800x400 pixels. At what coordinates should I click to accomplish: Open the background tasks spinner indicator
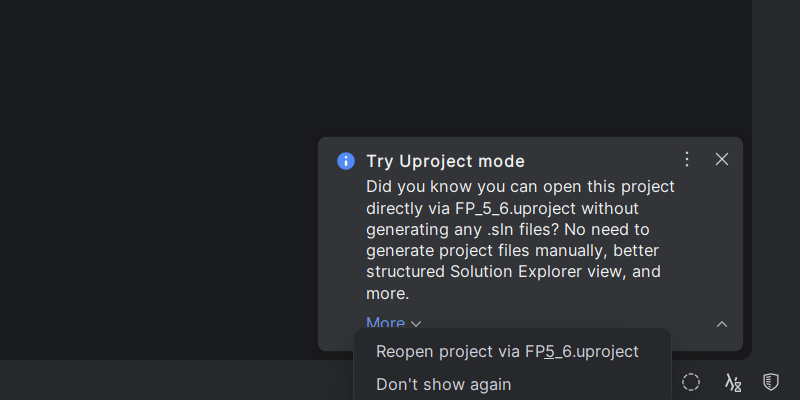coord(691,382)
